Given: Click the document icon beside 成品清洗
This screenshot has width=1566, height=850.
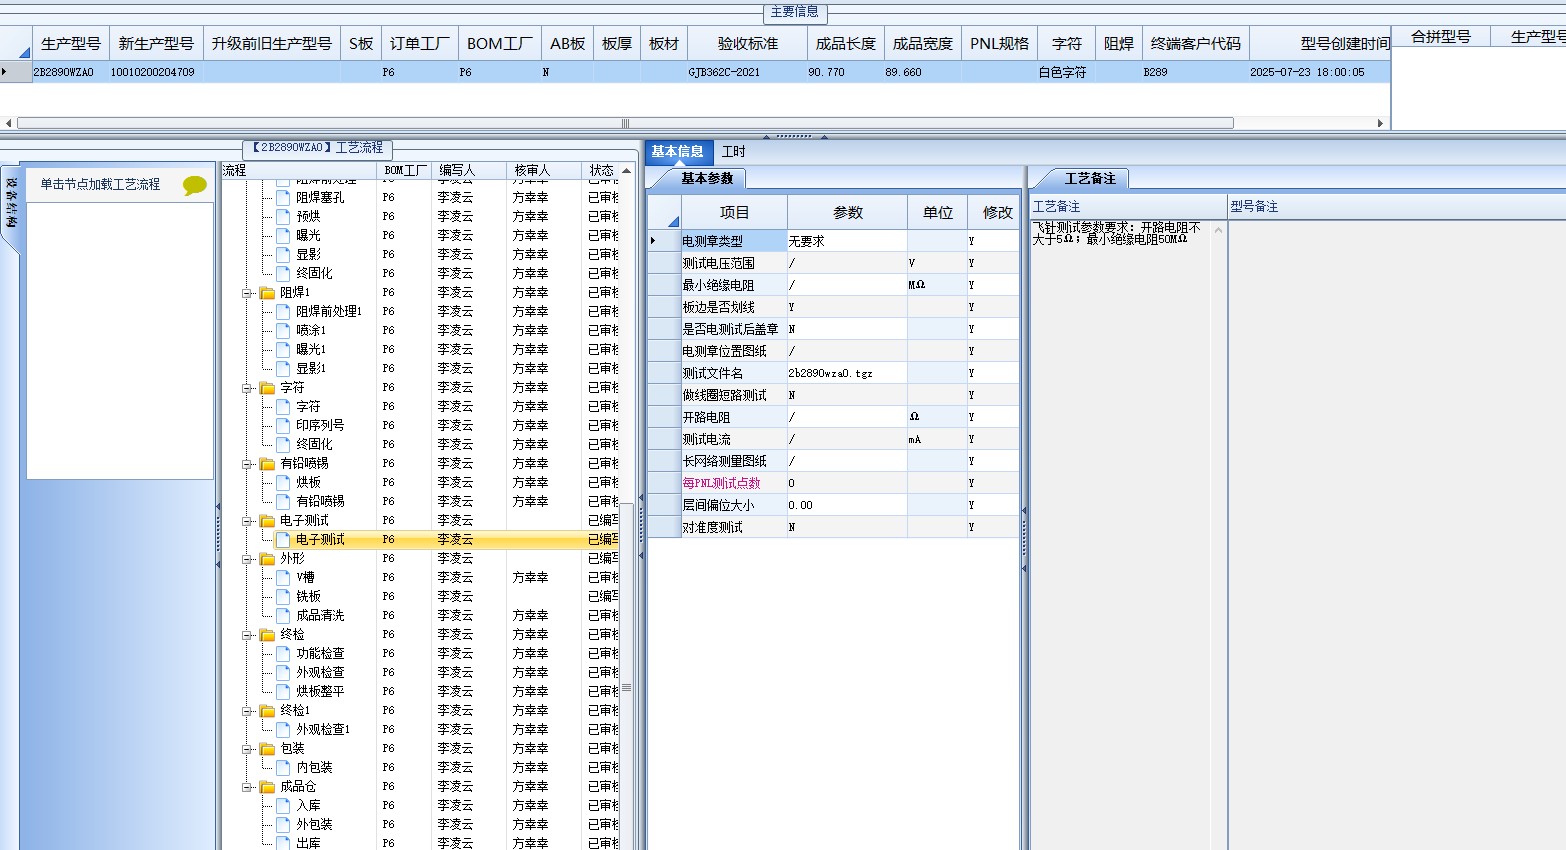Looking at the screenshot, I should click(x=283, y=616).
